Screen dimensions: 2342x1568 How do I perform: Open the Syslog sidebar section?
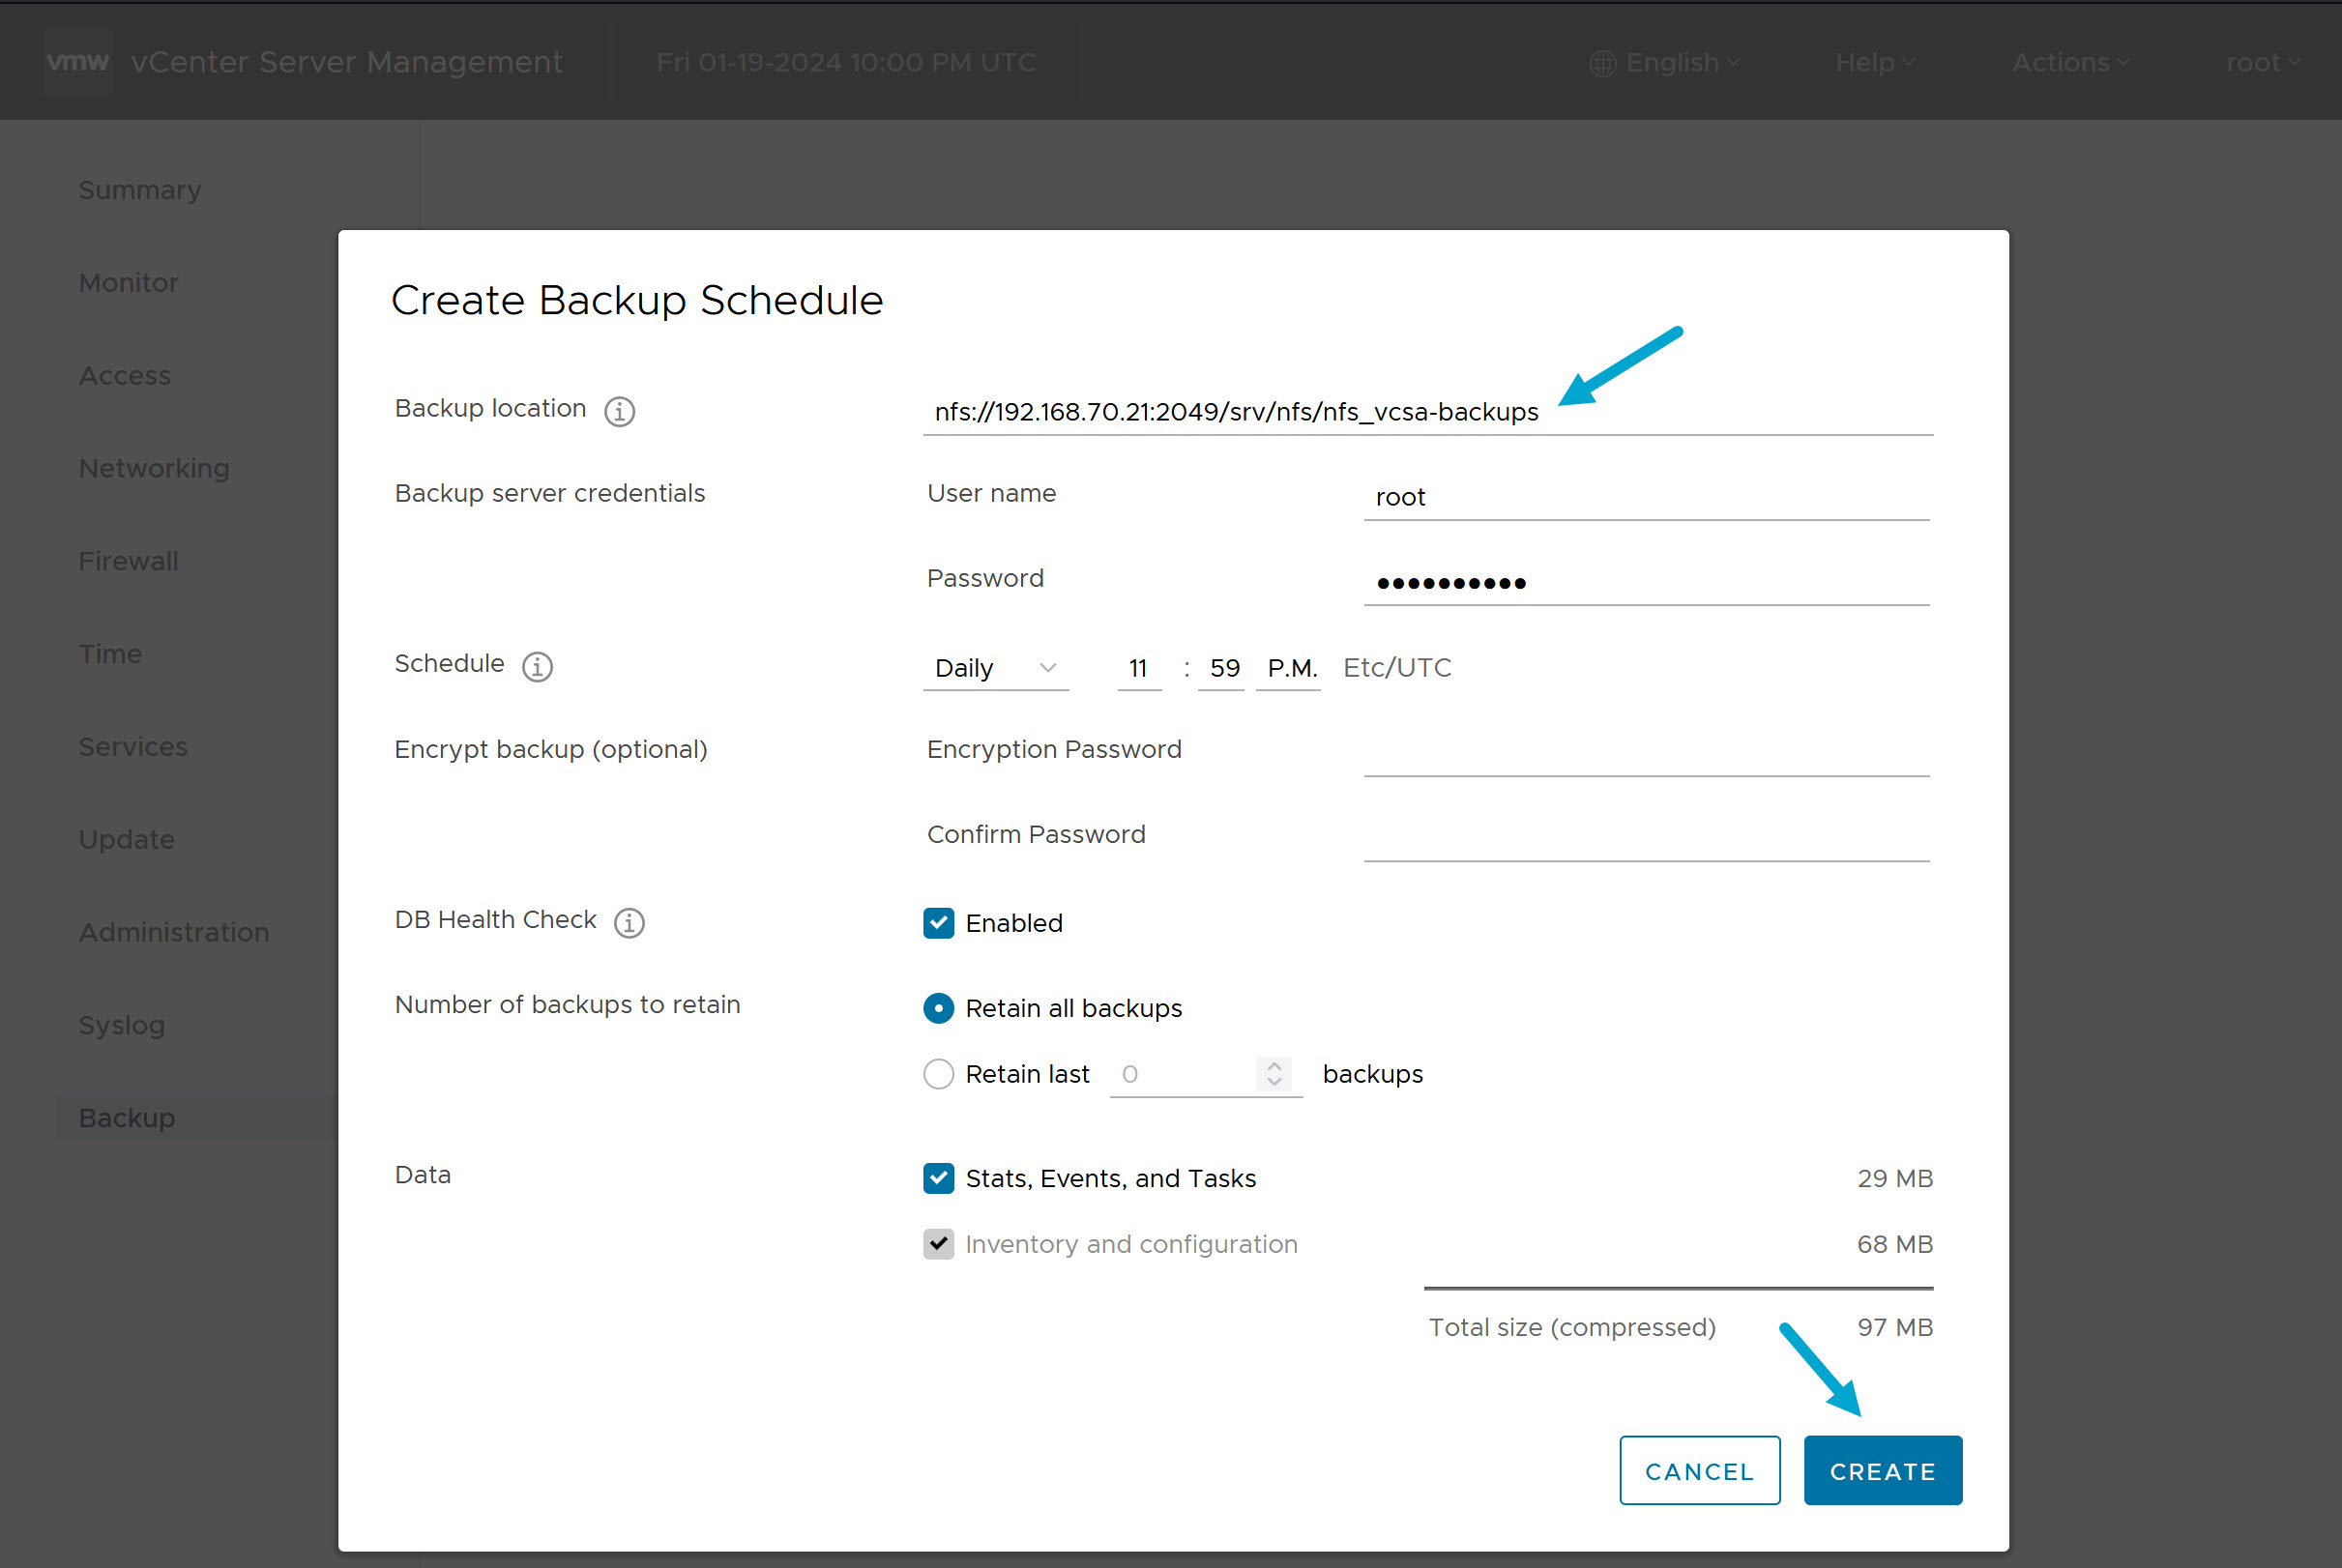pos(121,1025)
